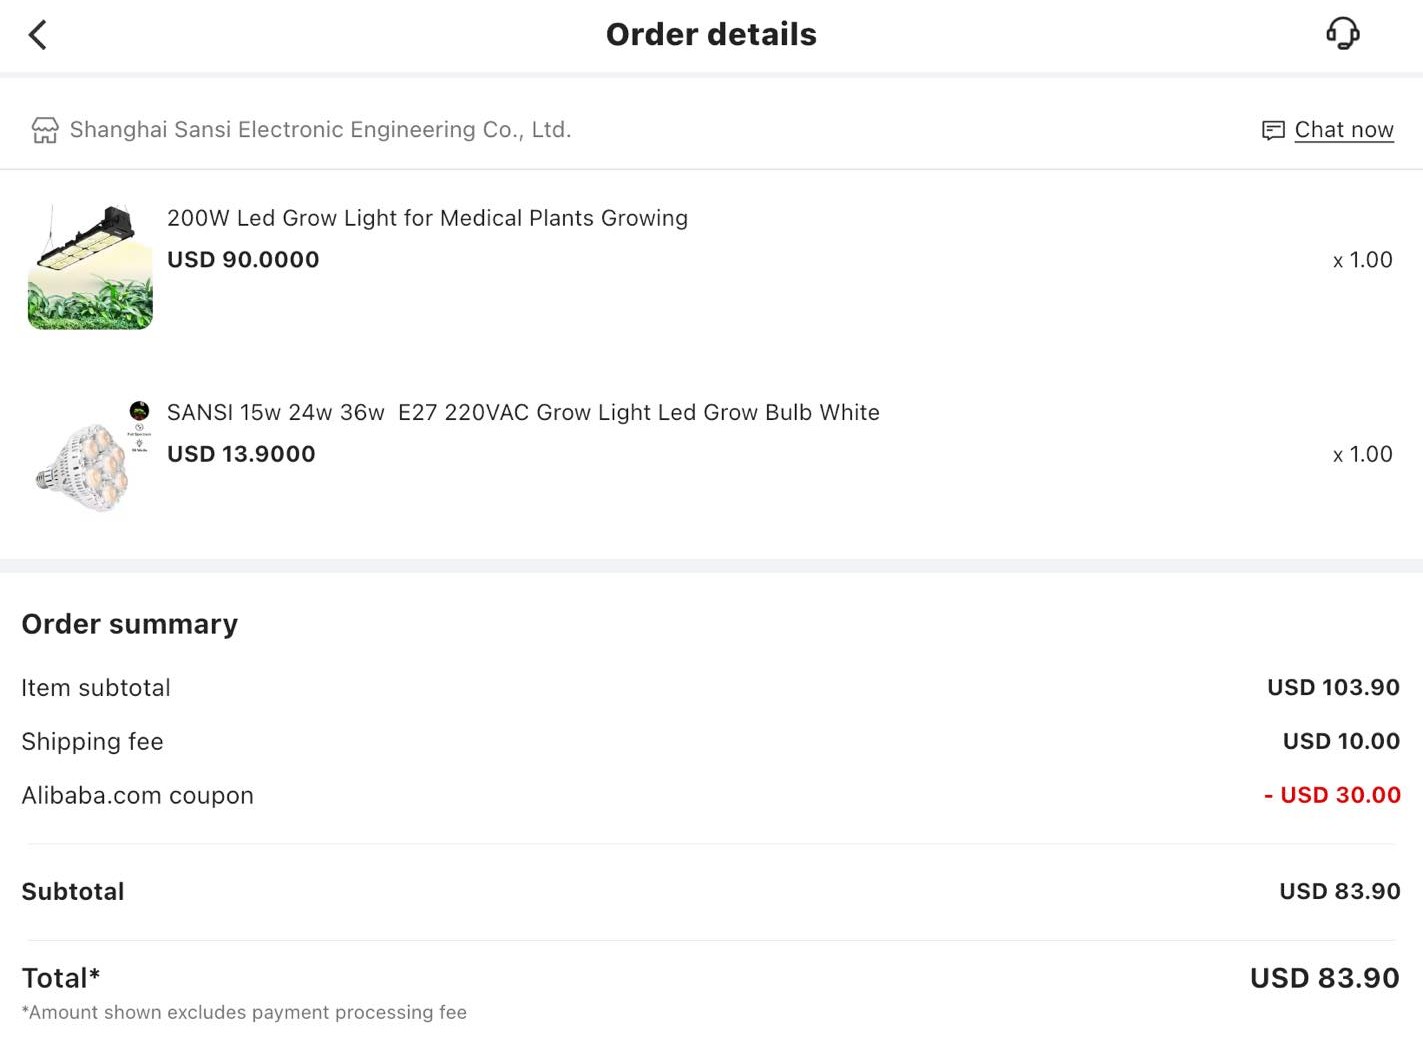Open the SANSI grow bulb thumbnail
Image resolution: width=1423 pixels, height=1046 pixels.
click(90, 459)
